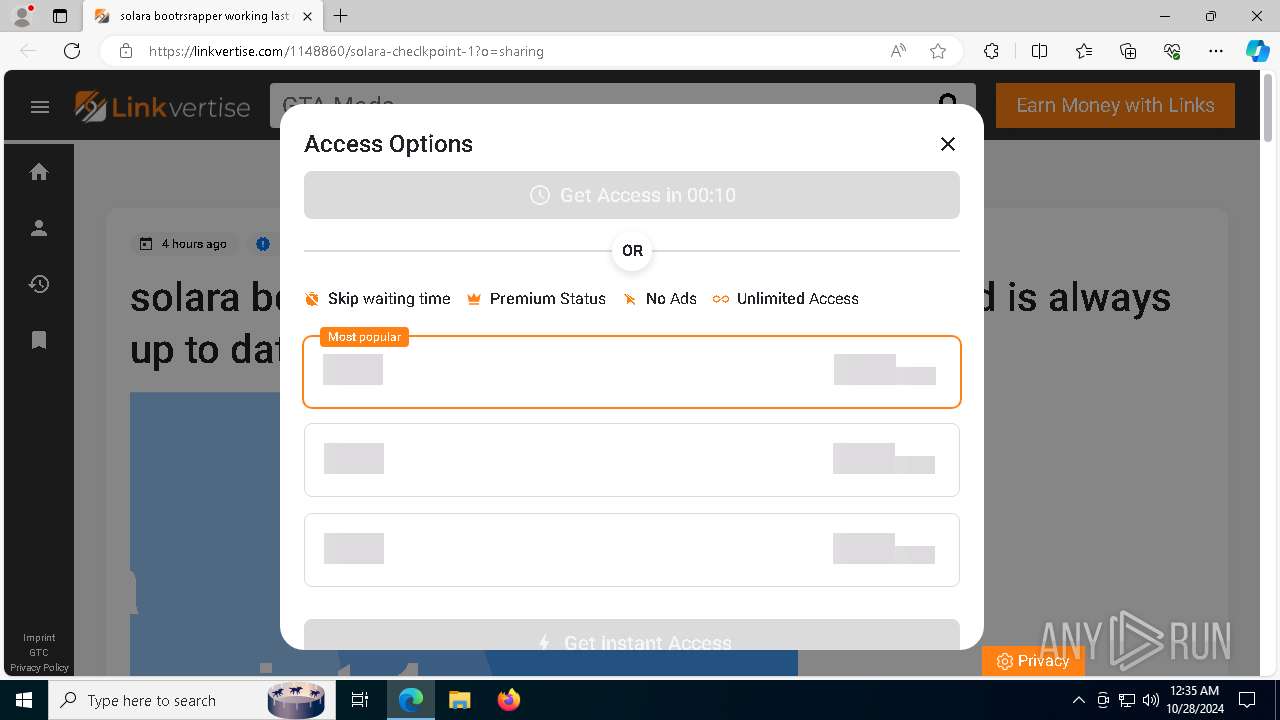The height and width of the screenshot is (720, 1280).
Task: View site information lock icon
Action: (x=126, y=51)
